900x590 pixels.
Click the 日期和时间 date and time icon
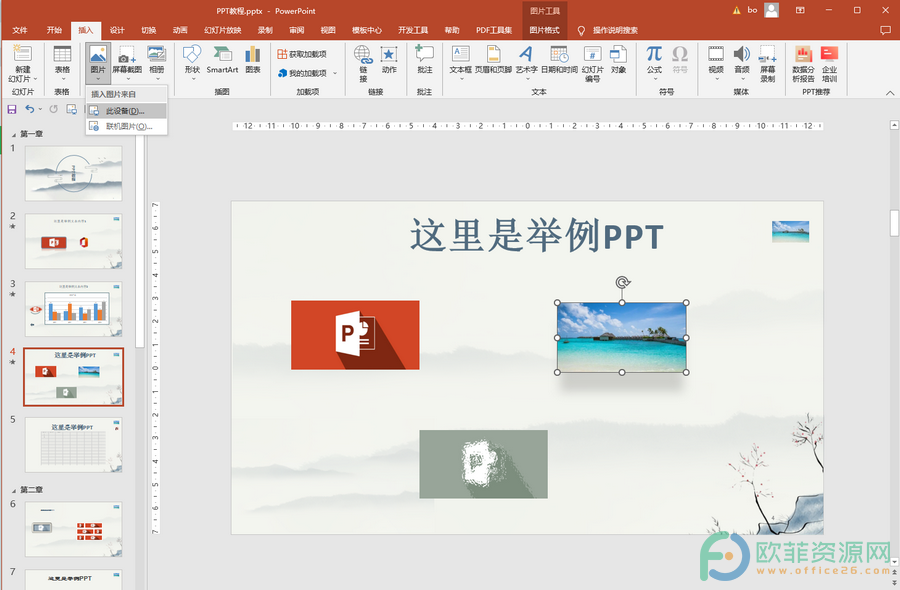click(x=559, y=54)
